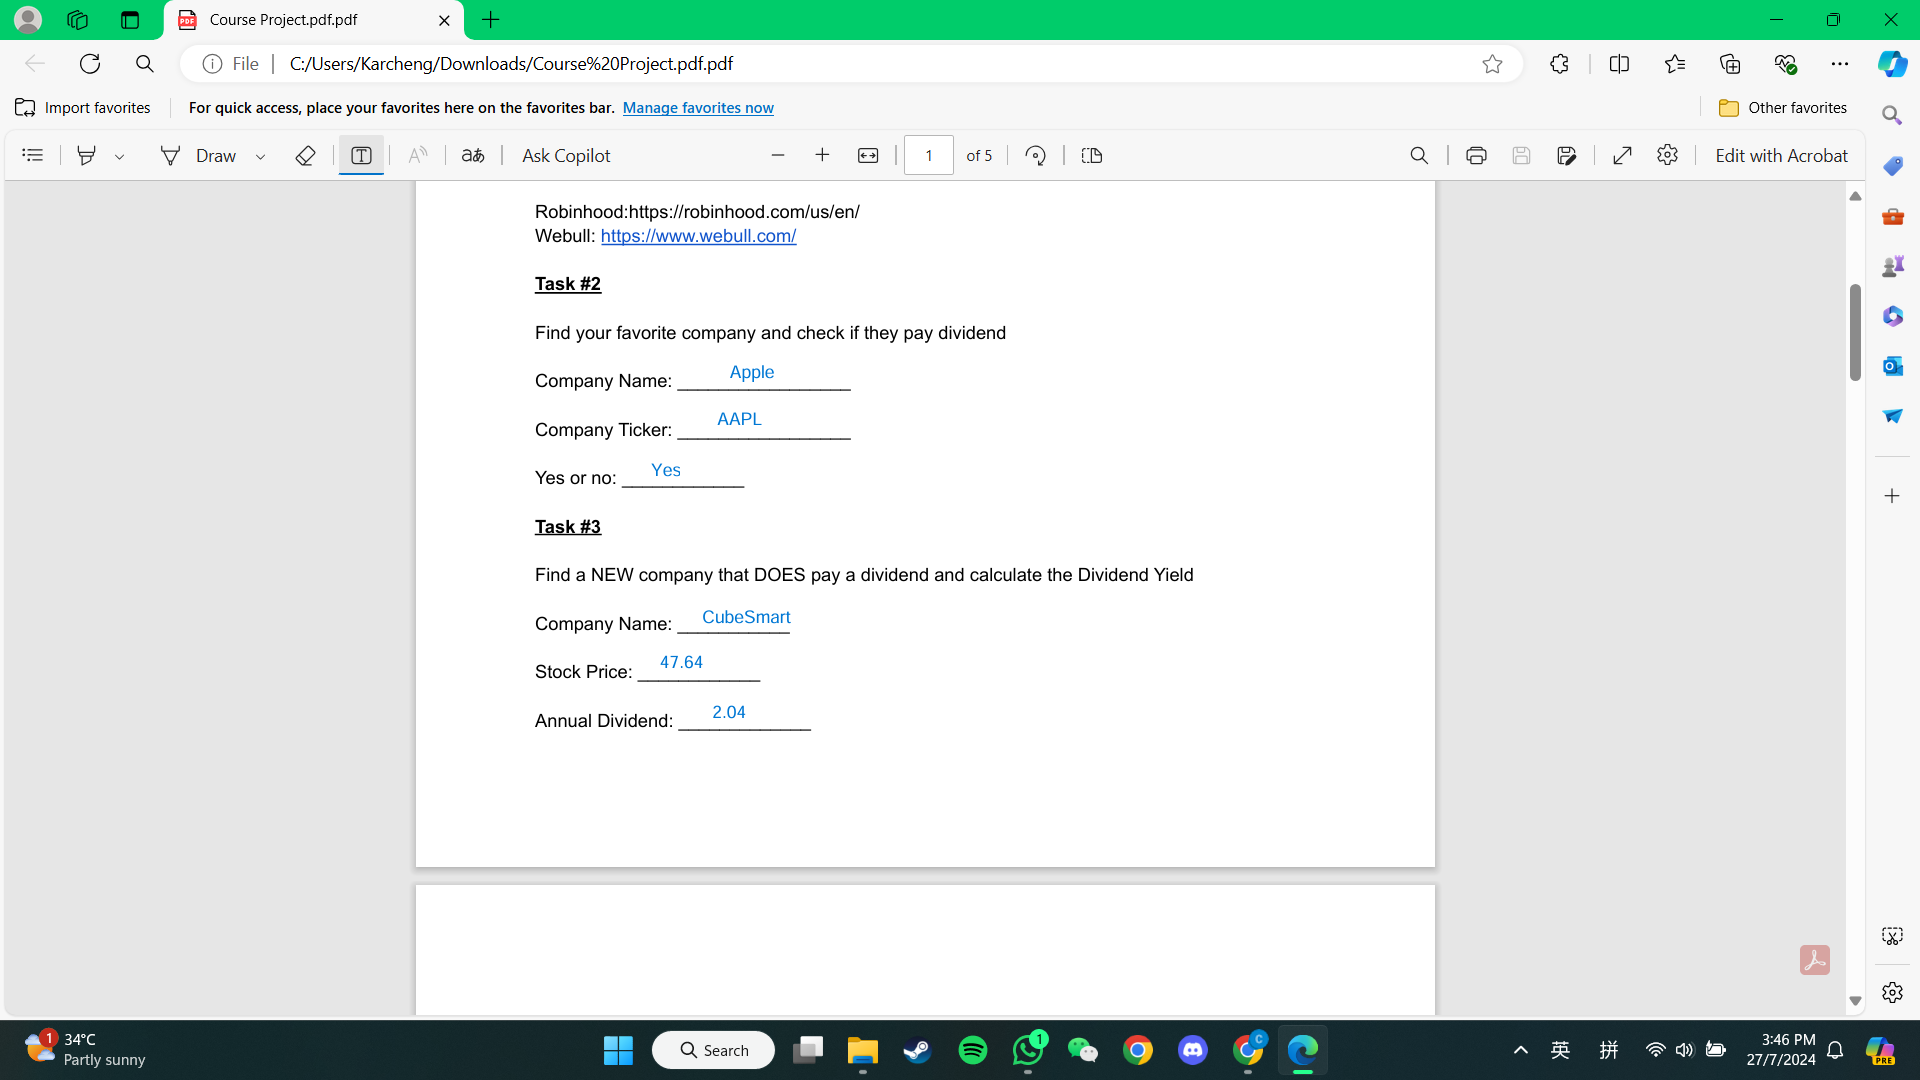Open the tab actions menu icon
This screenshot has width=1920, height=1080.
130,20
